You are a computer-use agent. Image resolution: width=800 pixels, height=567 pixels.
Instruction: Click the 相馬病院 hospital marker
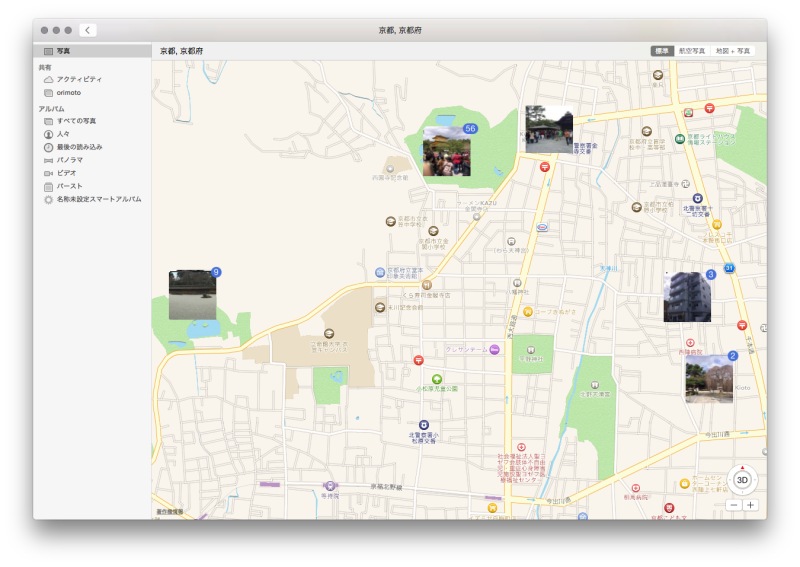pyautogui.click(x=636, y=488)
